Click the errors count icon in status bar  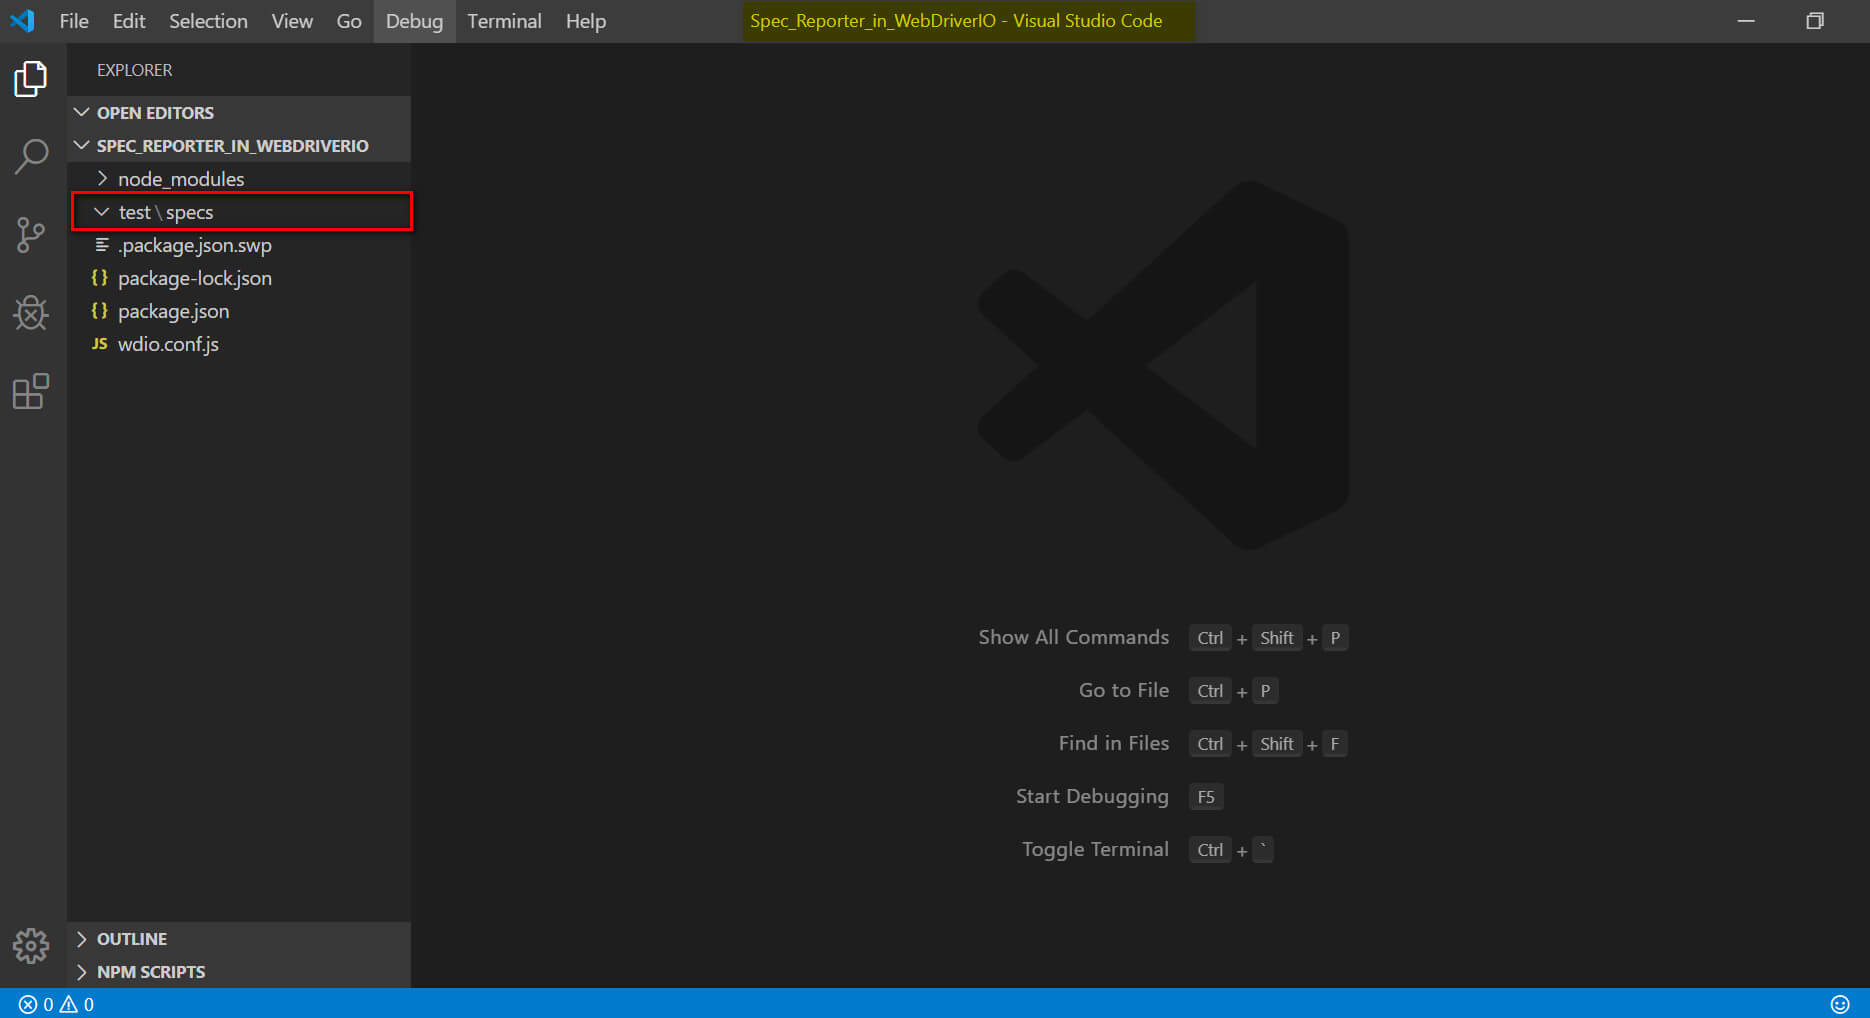pos(28,1004)
